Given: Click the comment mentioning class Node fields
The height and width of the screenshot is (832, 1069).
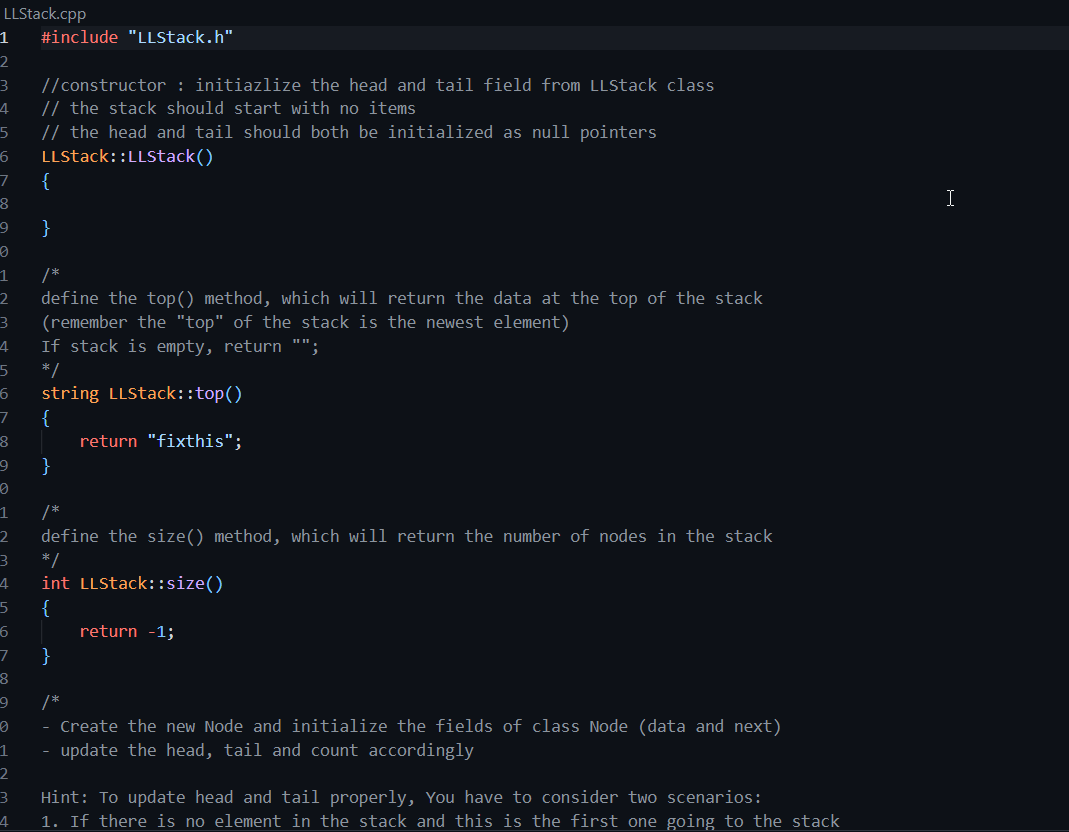Looking at the screenshot, I should 410,726.
